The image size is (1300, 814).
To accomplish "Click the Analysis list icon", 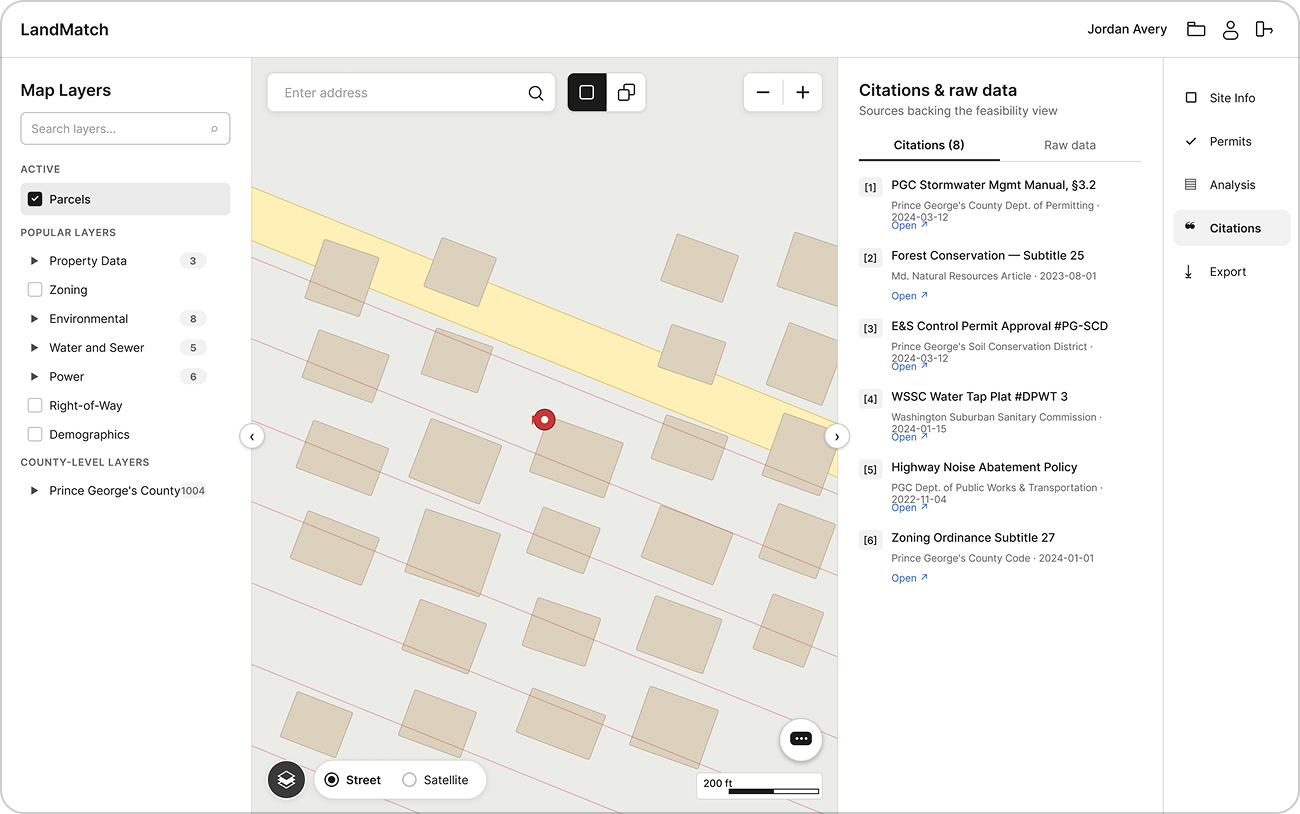I will (1190, 185).
